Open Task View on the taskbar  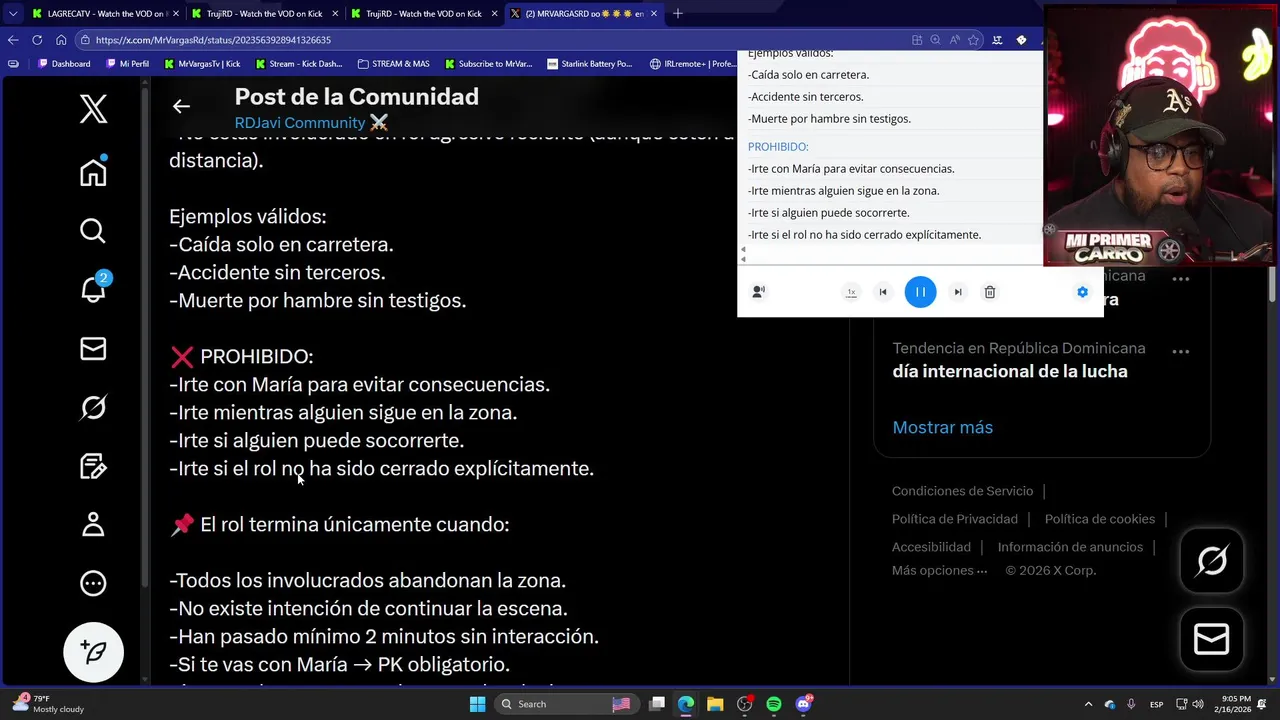[657, 704]
